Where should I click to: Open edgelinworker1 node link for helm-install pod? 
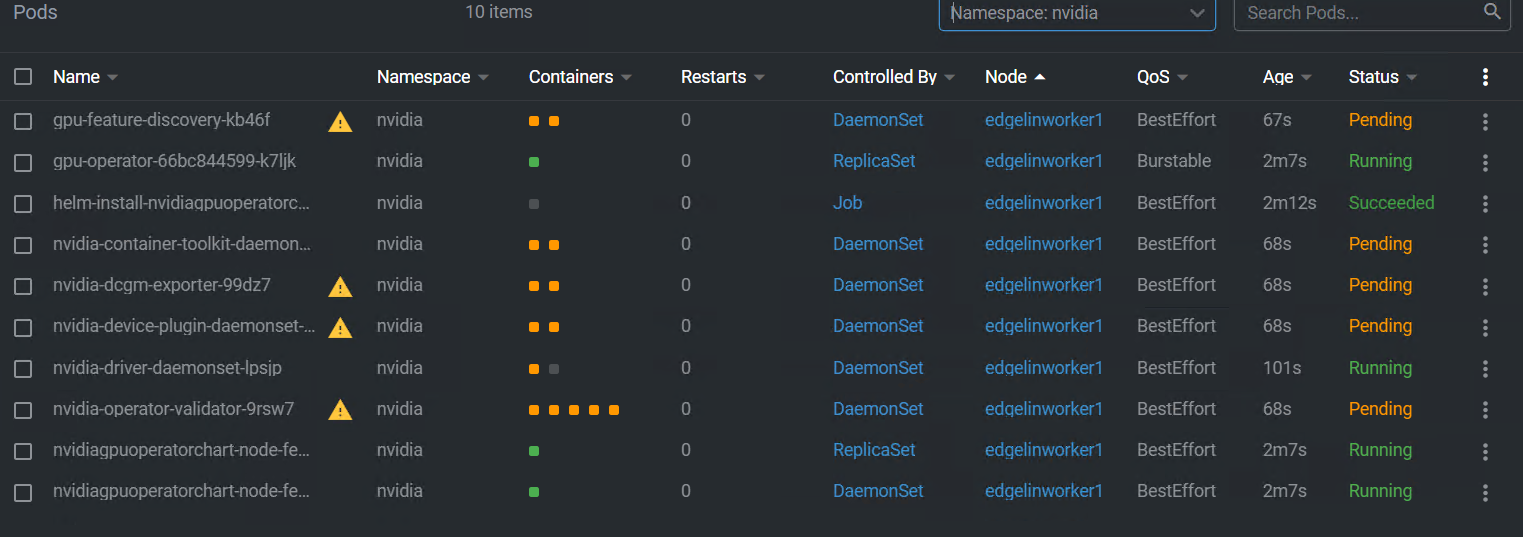(x=1043, y=203)
